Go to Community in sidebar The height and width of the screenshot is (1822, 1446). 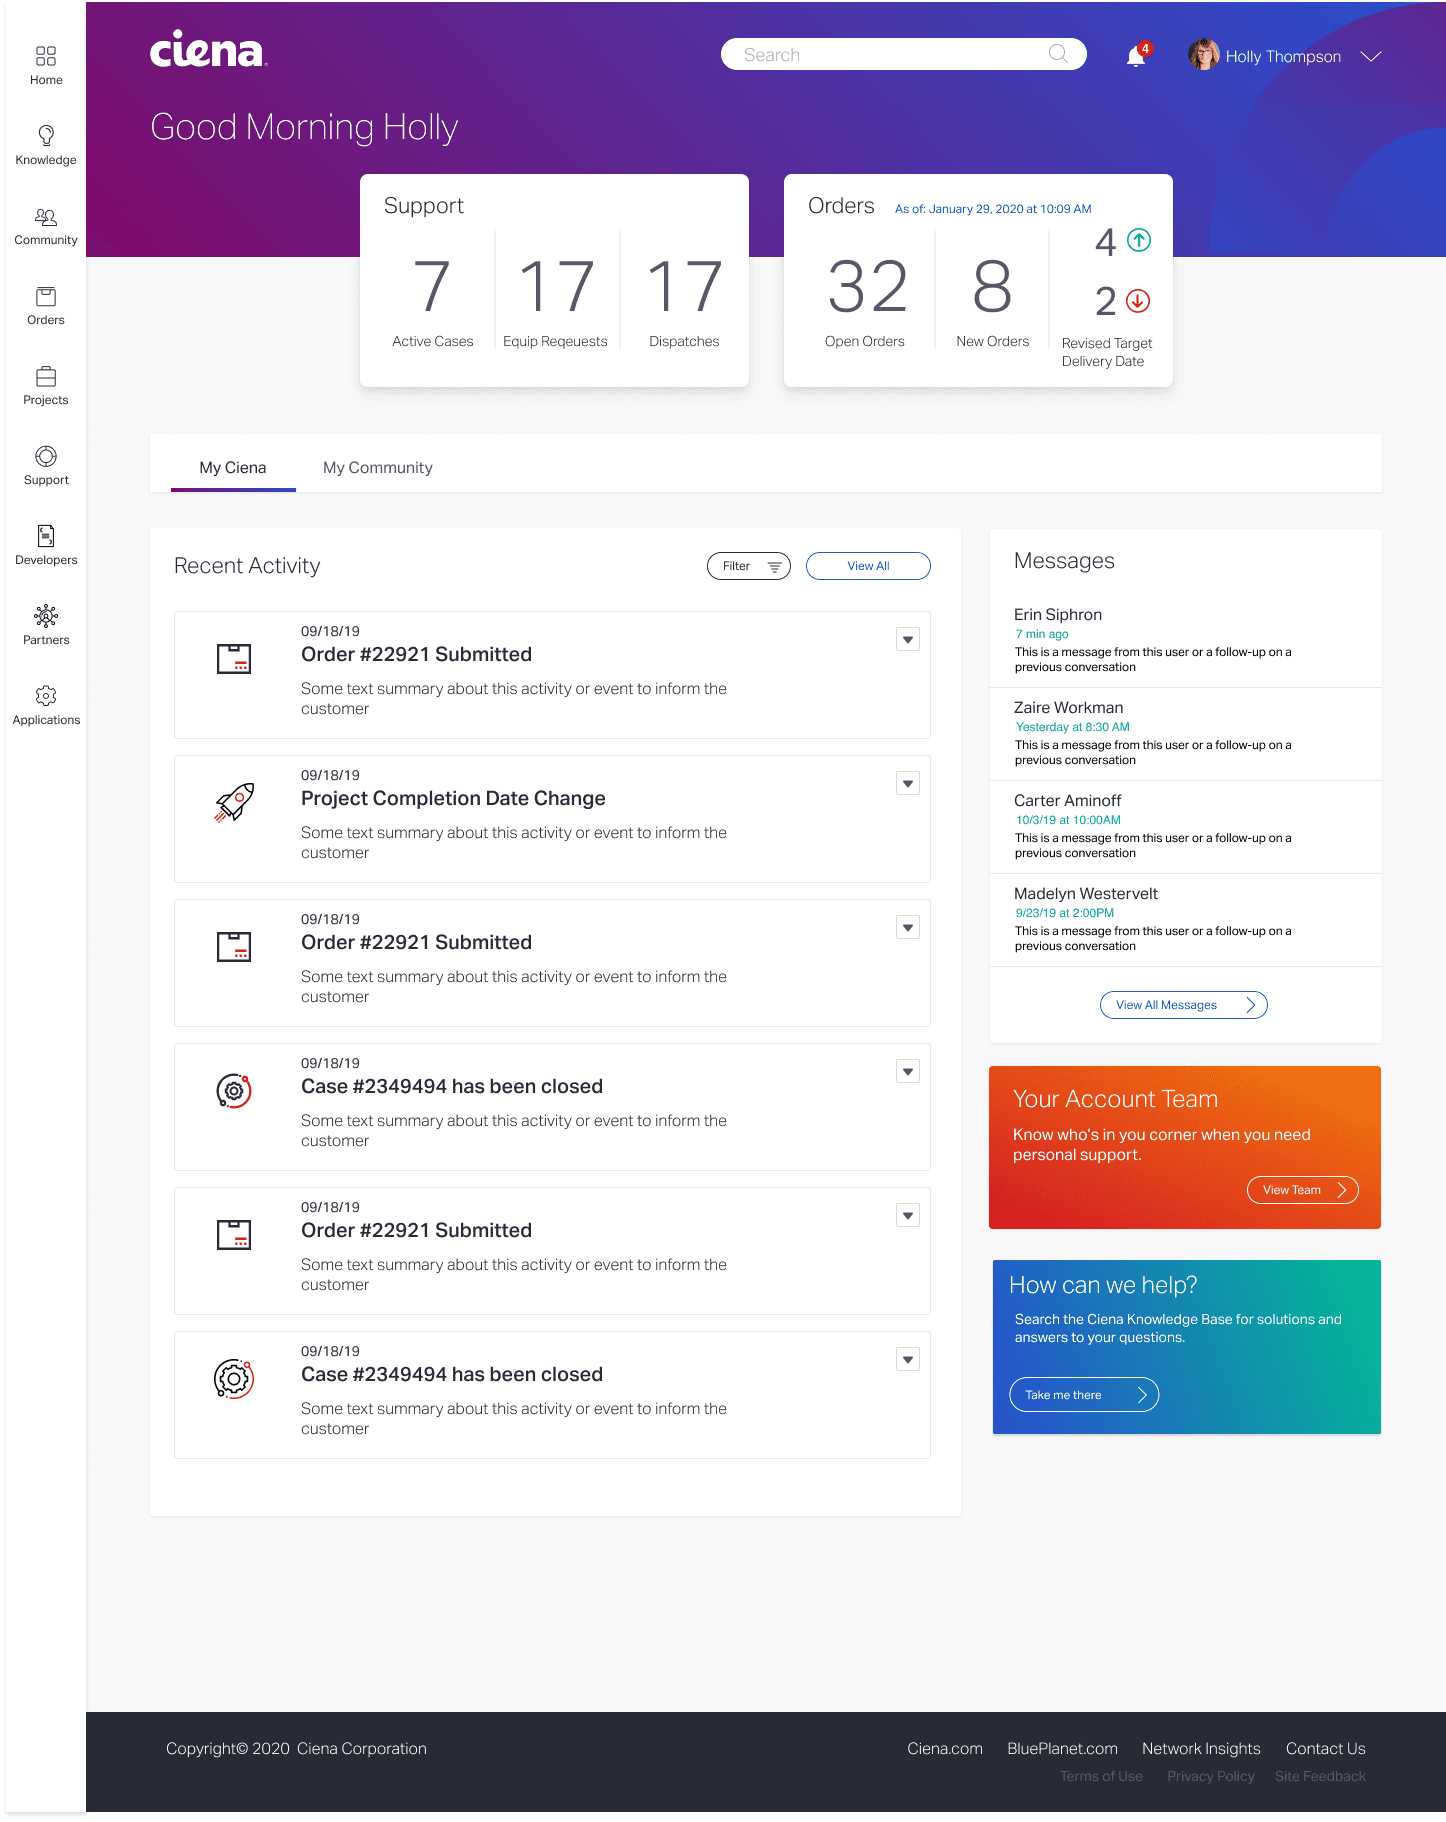click(46, 226)
